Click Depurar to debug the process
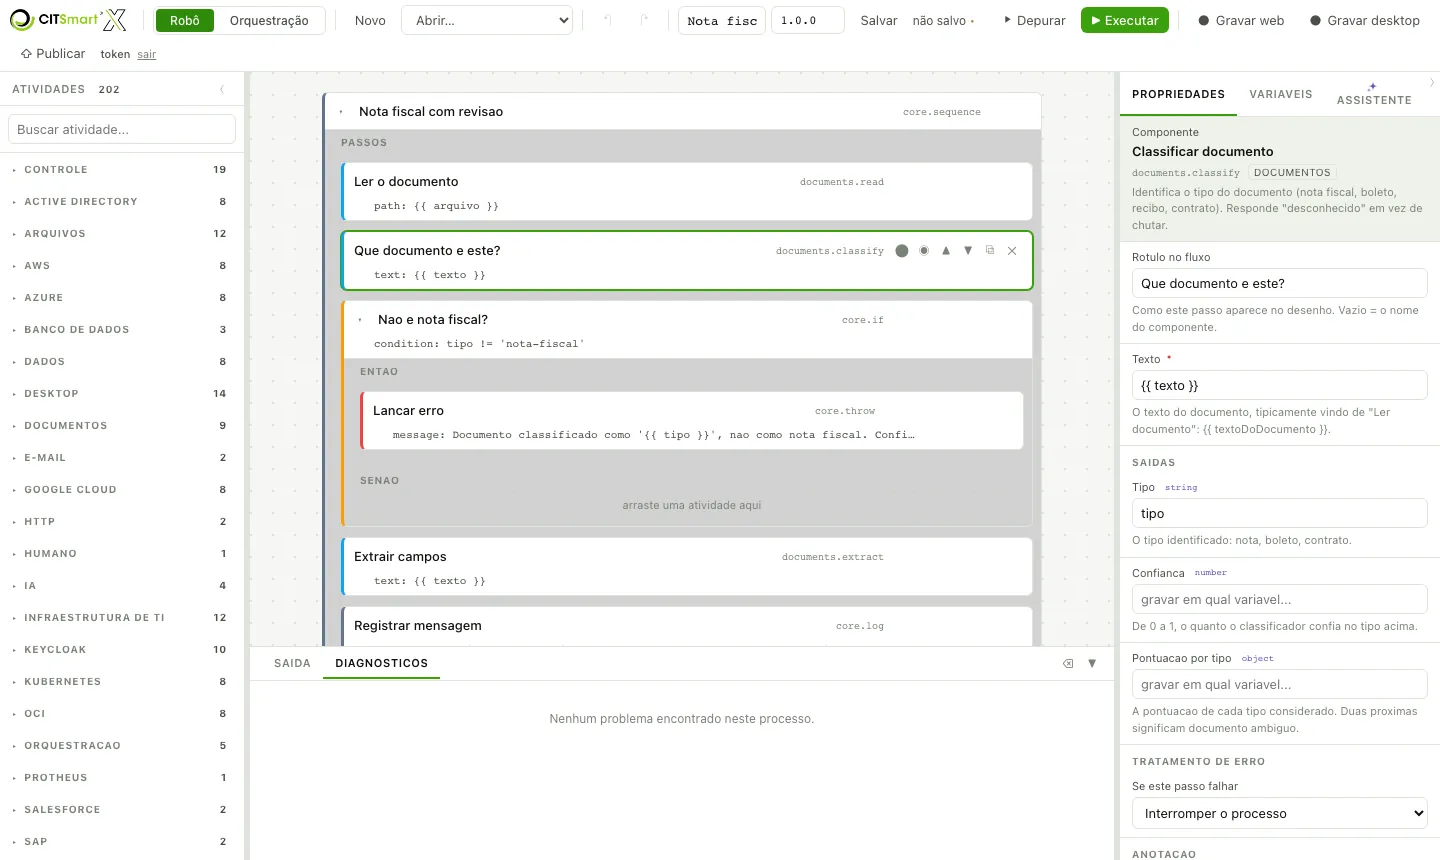 [x=1034, y=20]
